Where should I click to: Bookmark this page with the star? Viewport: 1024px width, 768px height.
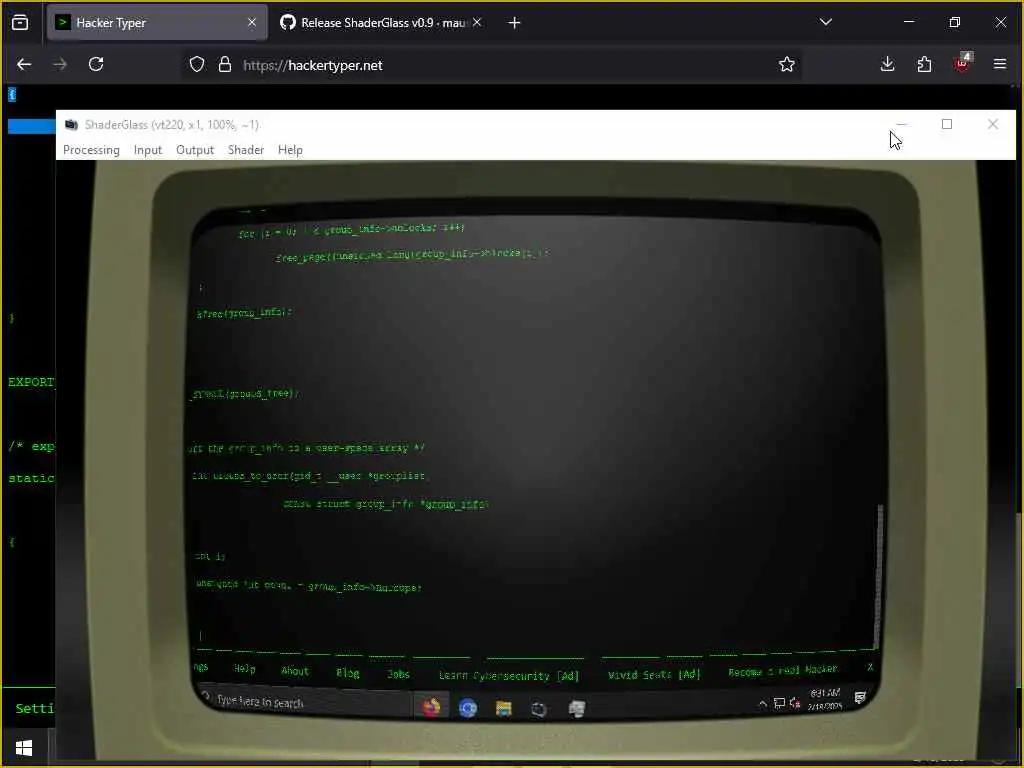[x=787, y=65]
